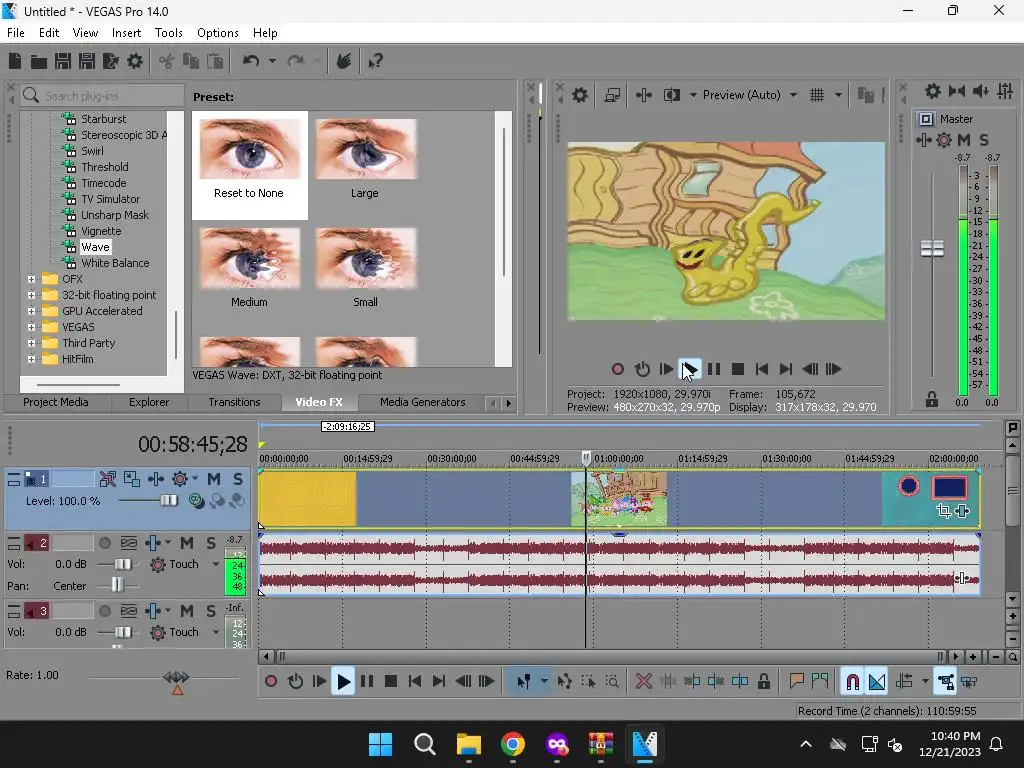Toggle split screen view icon in preview
This screenshot has height=768, width=1024.
pyautogui.click(x=672, y=95)
